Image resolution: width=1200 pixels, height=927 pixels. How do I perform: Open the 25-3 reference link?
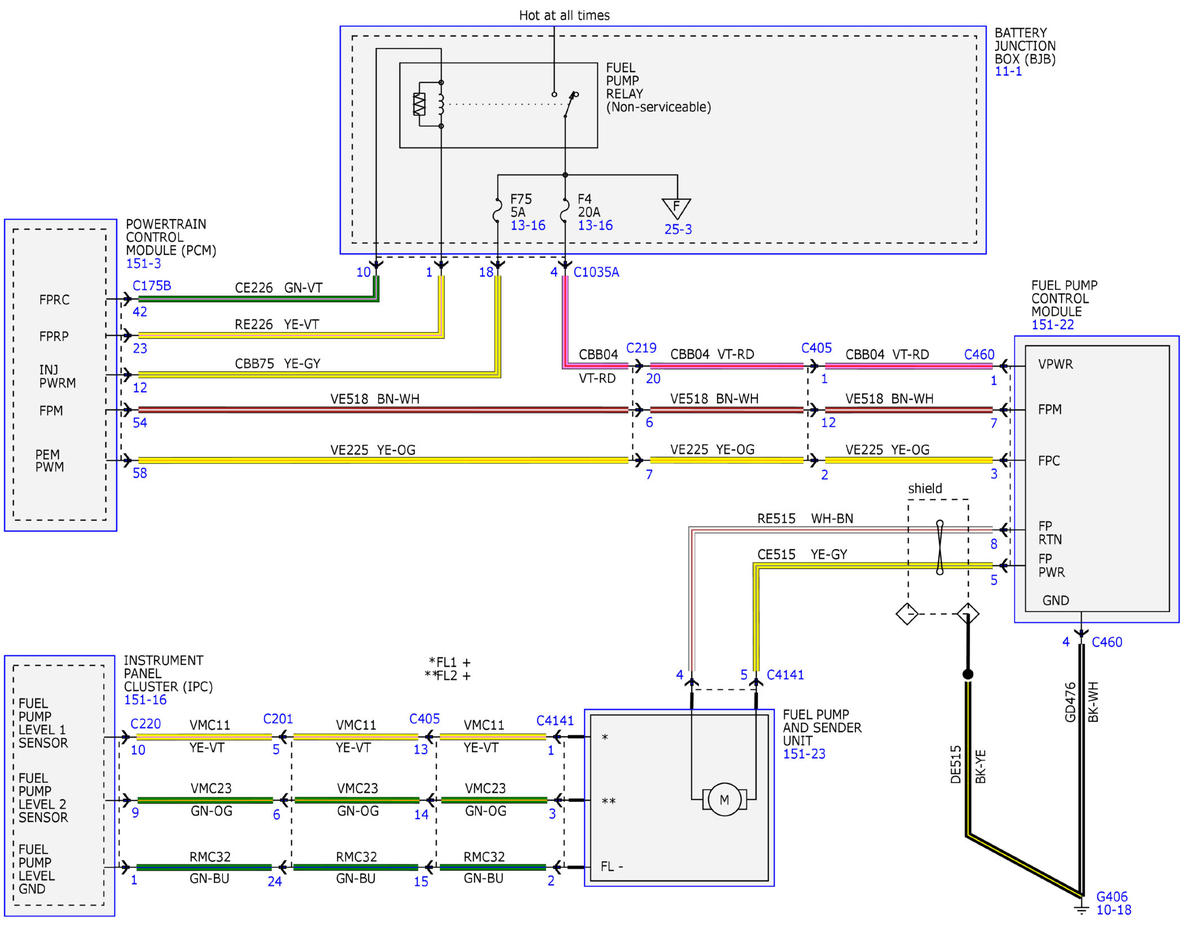coord(677,229)
